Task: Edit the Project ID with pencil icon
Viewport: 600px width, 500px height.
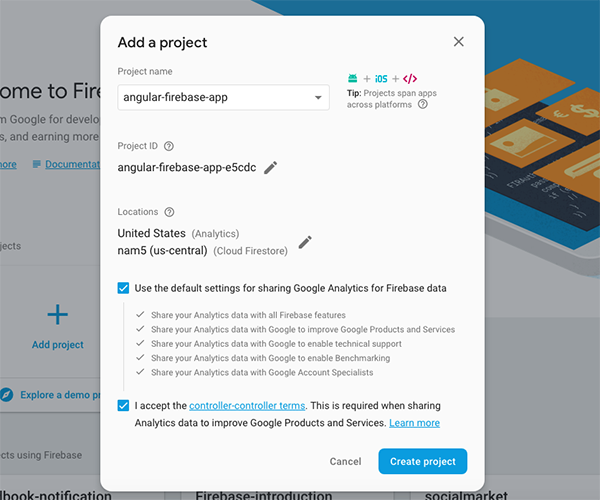Action: pyautogui.click(x=271, y=168)
